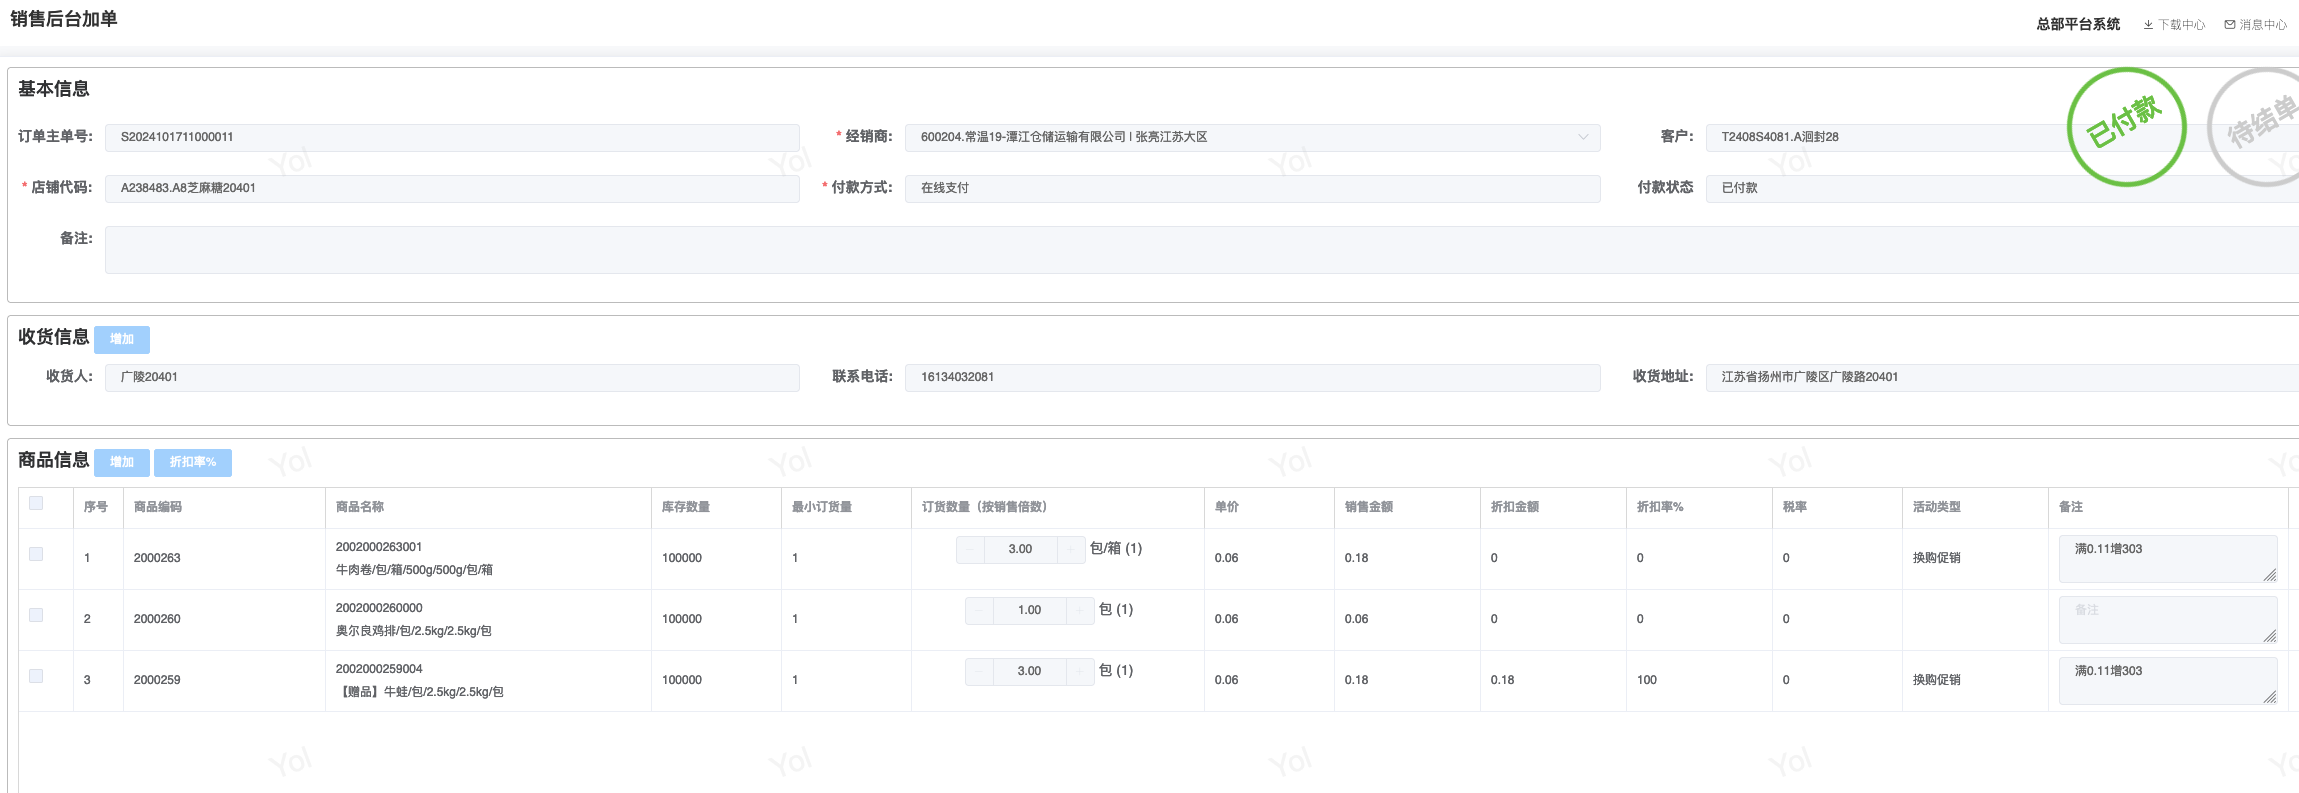2299x793 pixels.
Task: Click the envelope icon beside 消息中心
Action: 2230,25
